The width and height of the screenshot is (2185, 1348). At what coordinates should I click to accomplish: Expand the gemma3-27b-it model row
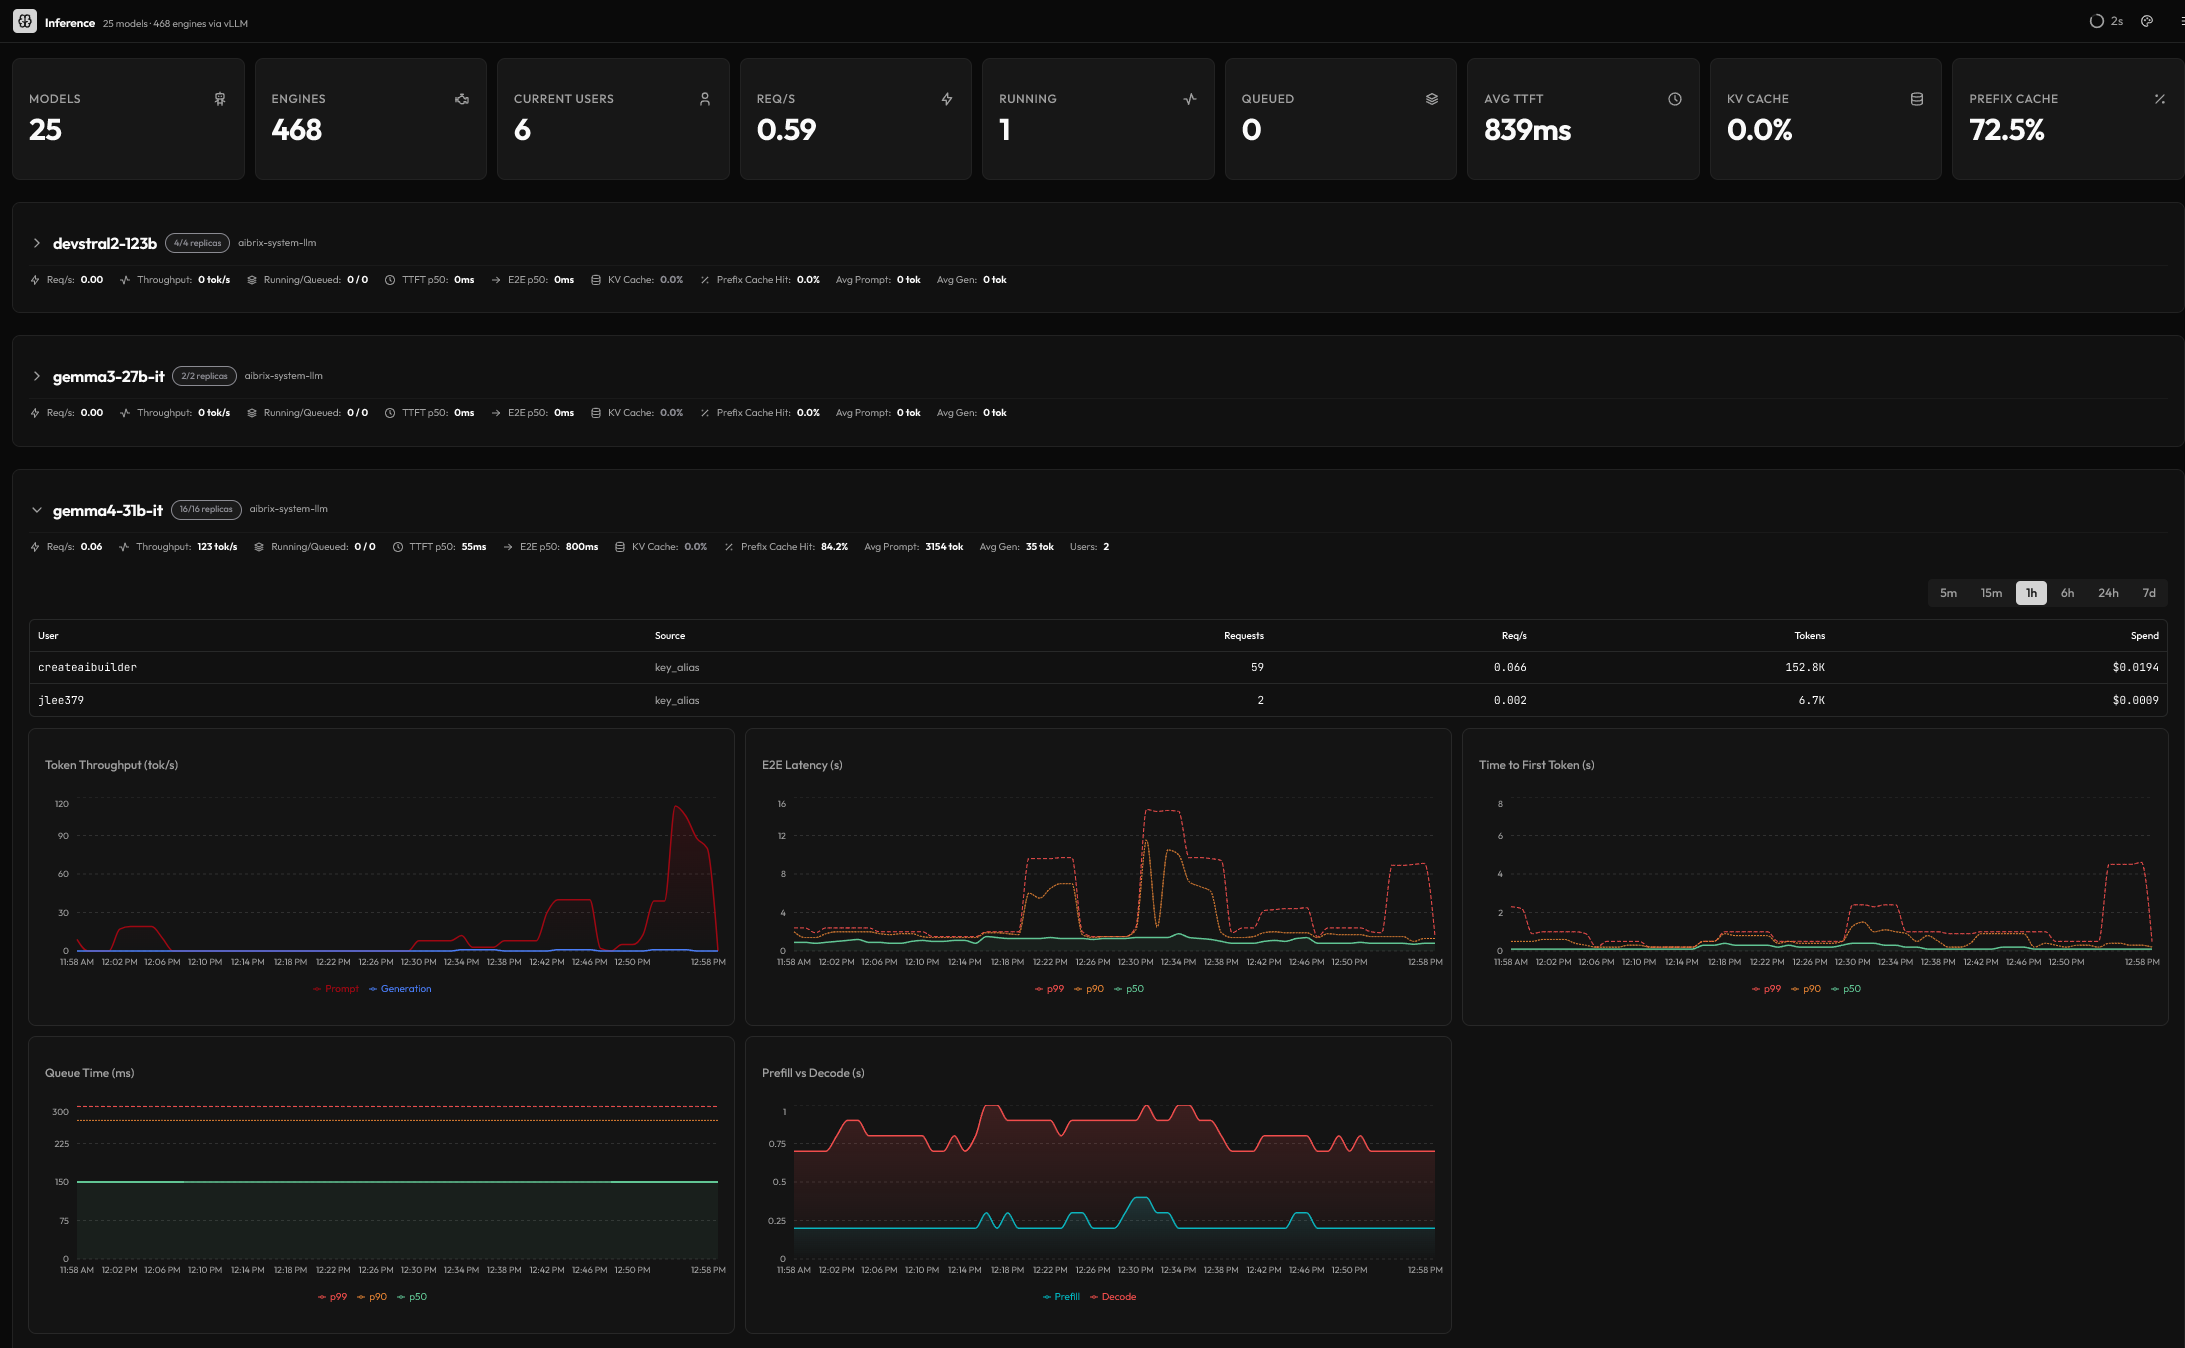click(37, 376)
